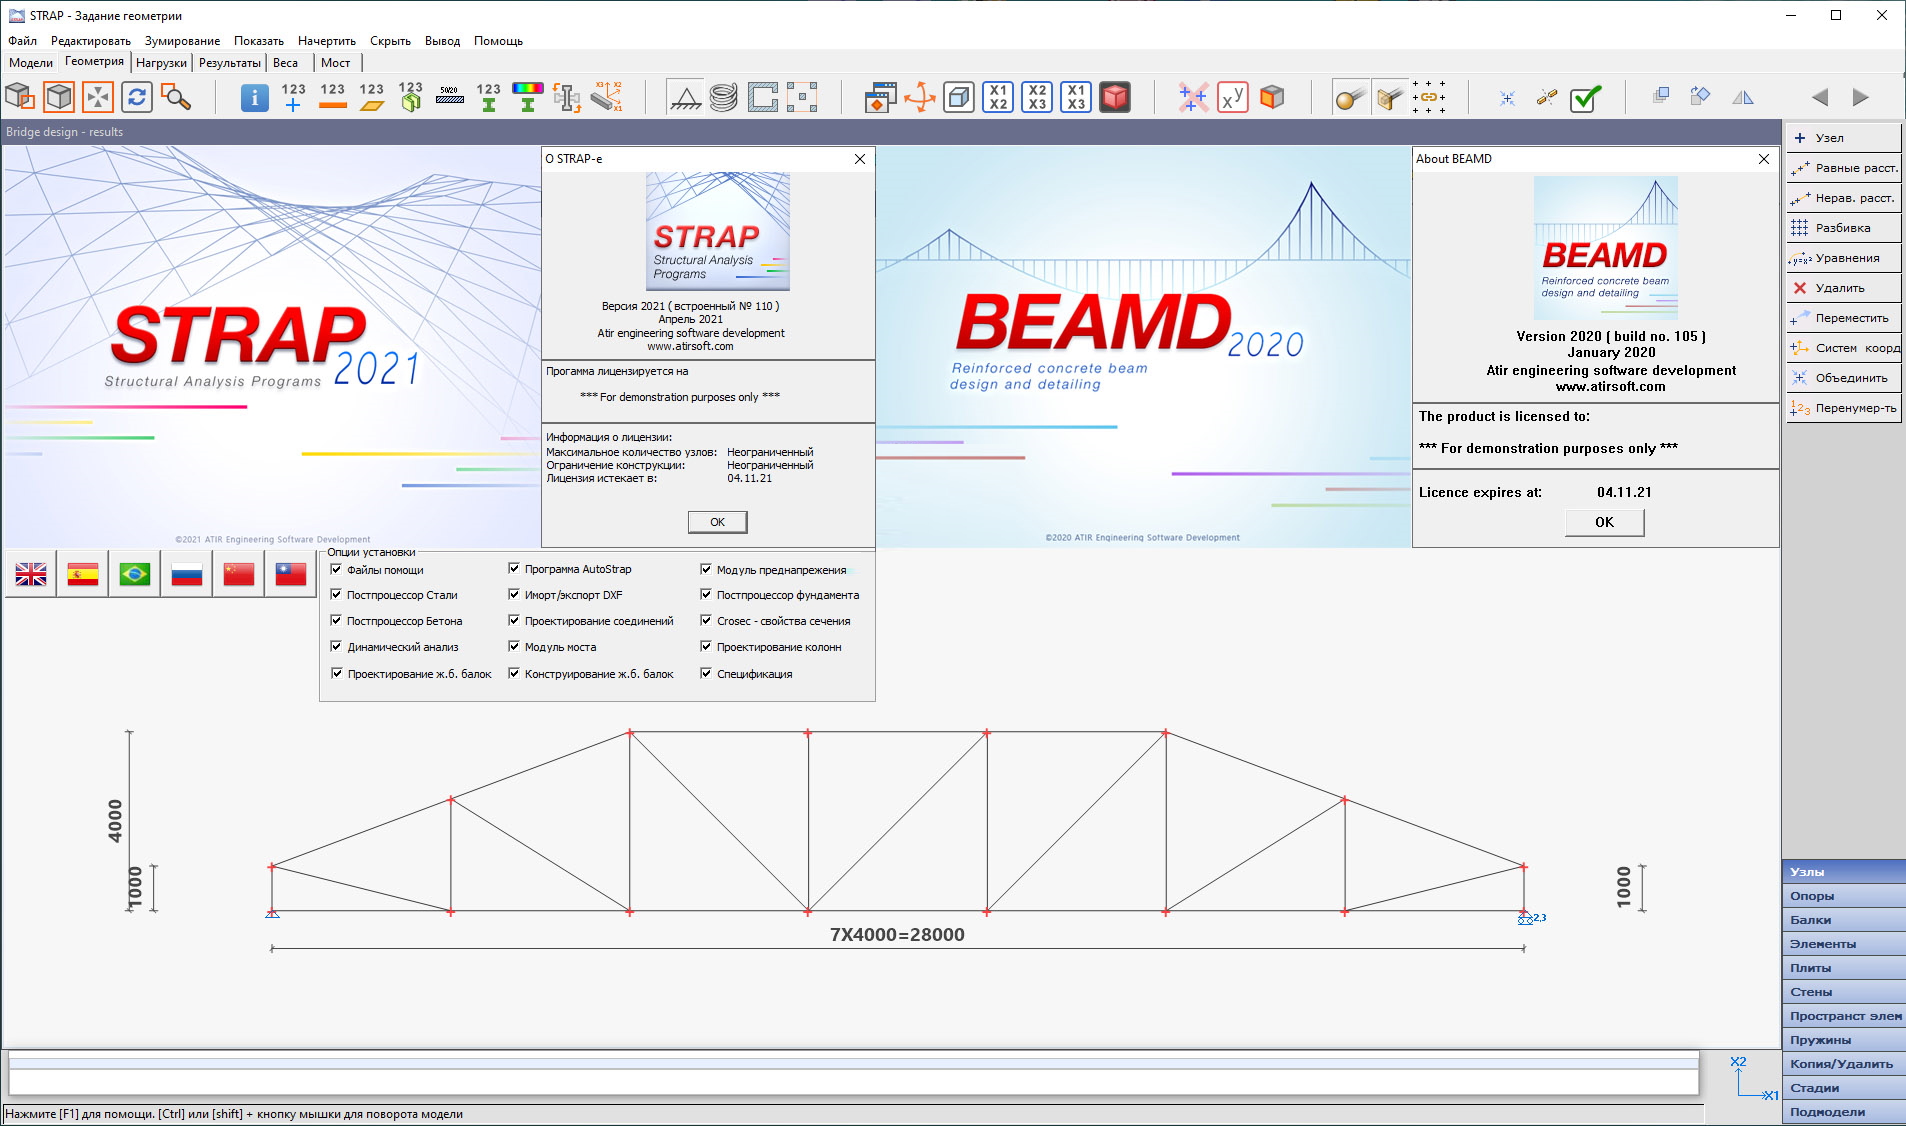Toggle the 'Модуль преднапряжения' checkbox

coord(706,569)
